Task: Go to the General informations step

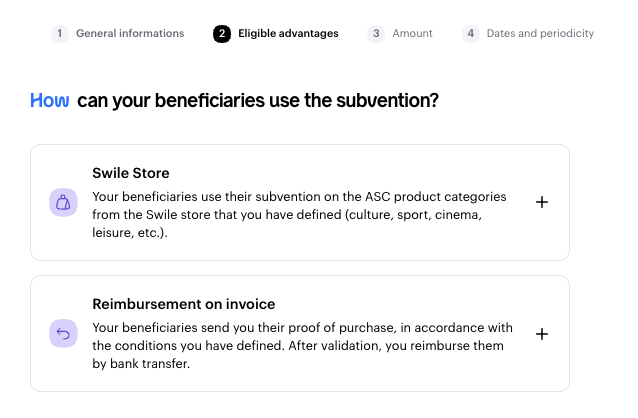Action: (x=130, y=33)
